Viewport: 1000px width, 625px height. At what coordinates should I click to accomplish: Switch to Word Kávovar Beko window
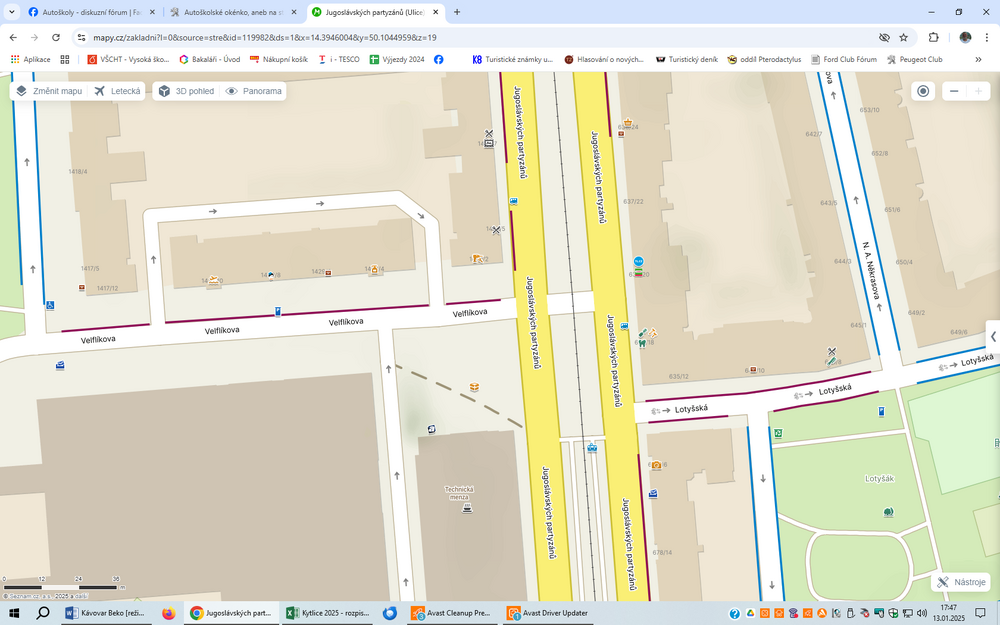coord(107,614)
